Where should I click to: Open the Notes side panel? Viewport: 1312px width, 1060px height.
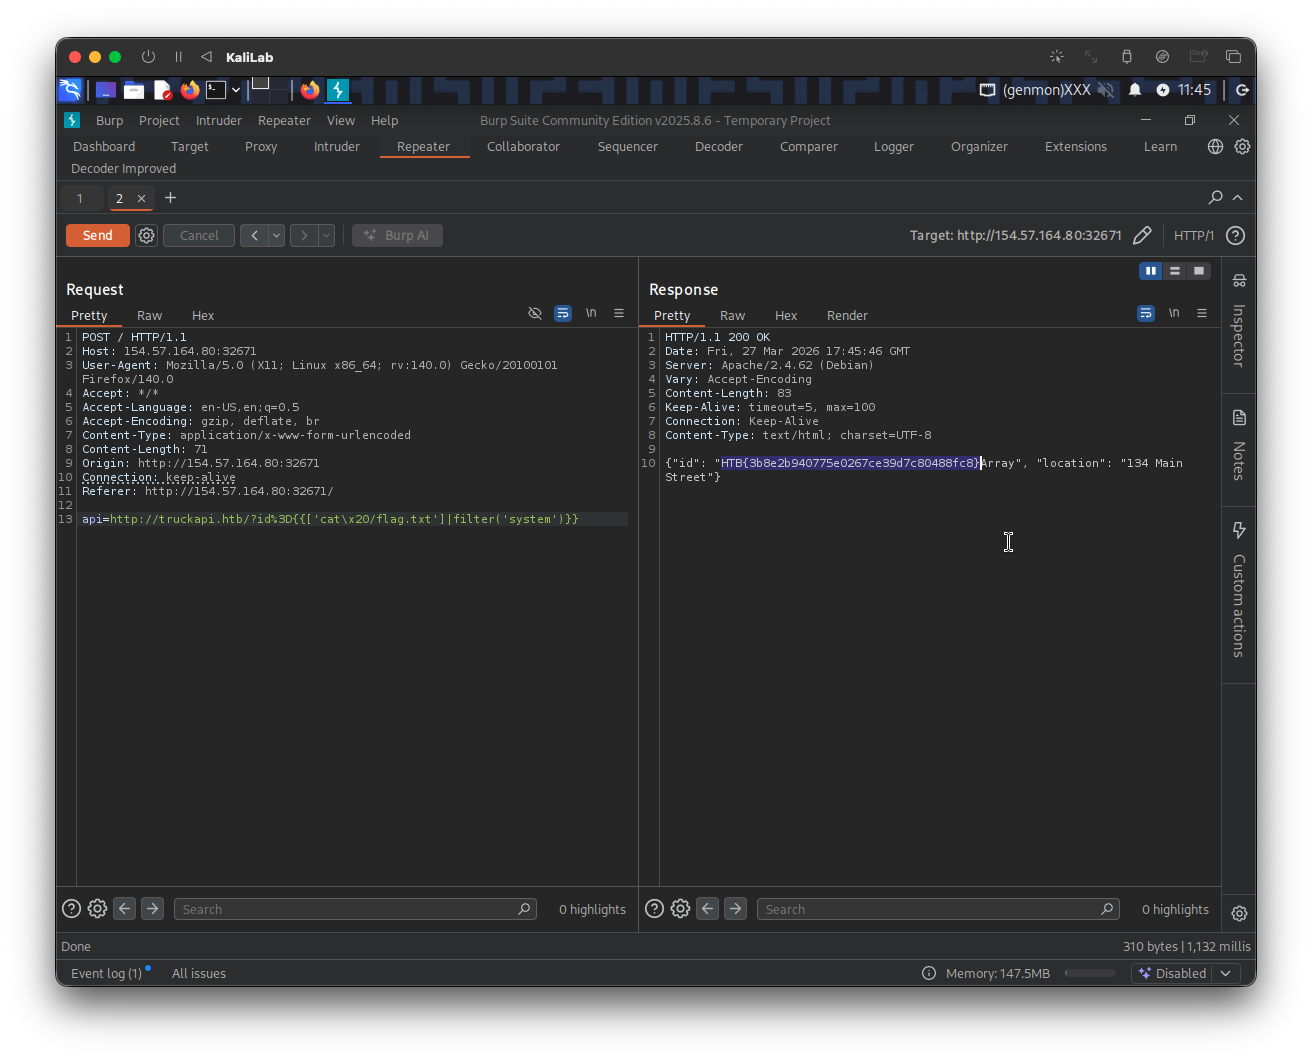[1239, 447]
